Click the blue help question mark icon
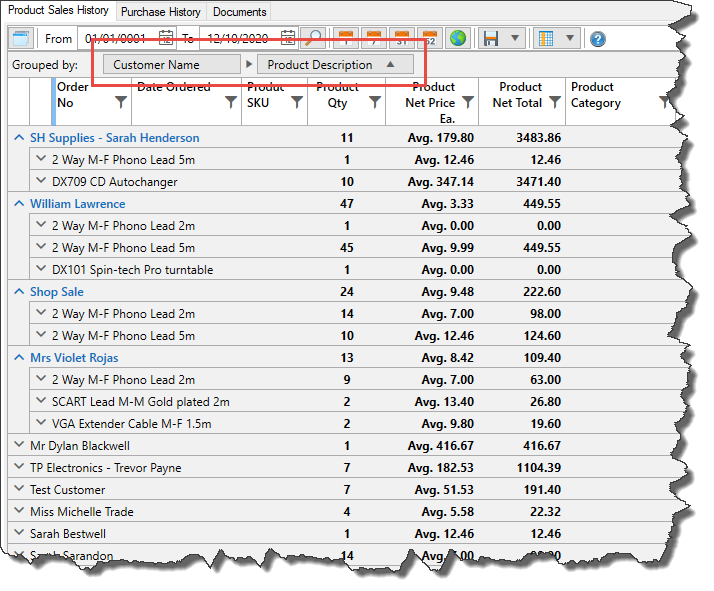The width and height of the screenshot is (714, 591). click(598, 39)
